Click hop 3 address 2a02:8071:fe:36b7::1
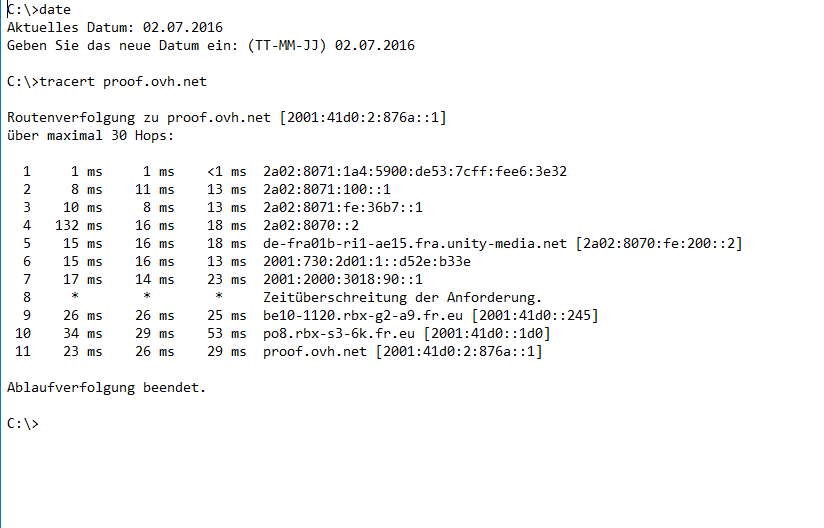824x528 pixels. (x=342, y=207)
